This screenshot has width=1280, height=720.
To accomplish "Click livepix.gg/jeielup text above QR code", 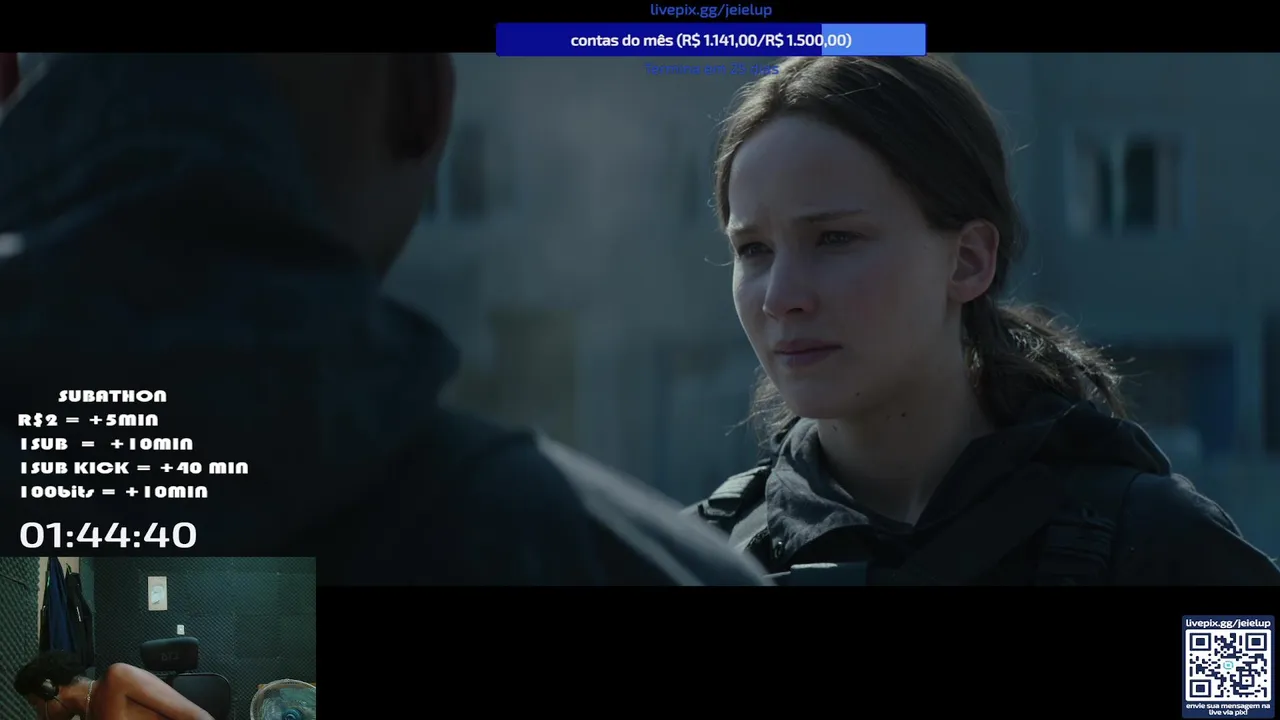I will [1228, 623].
